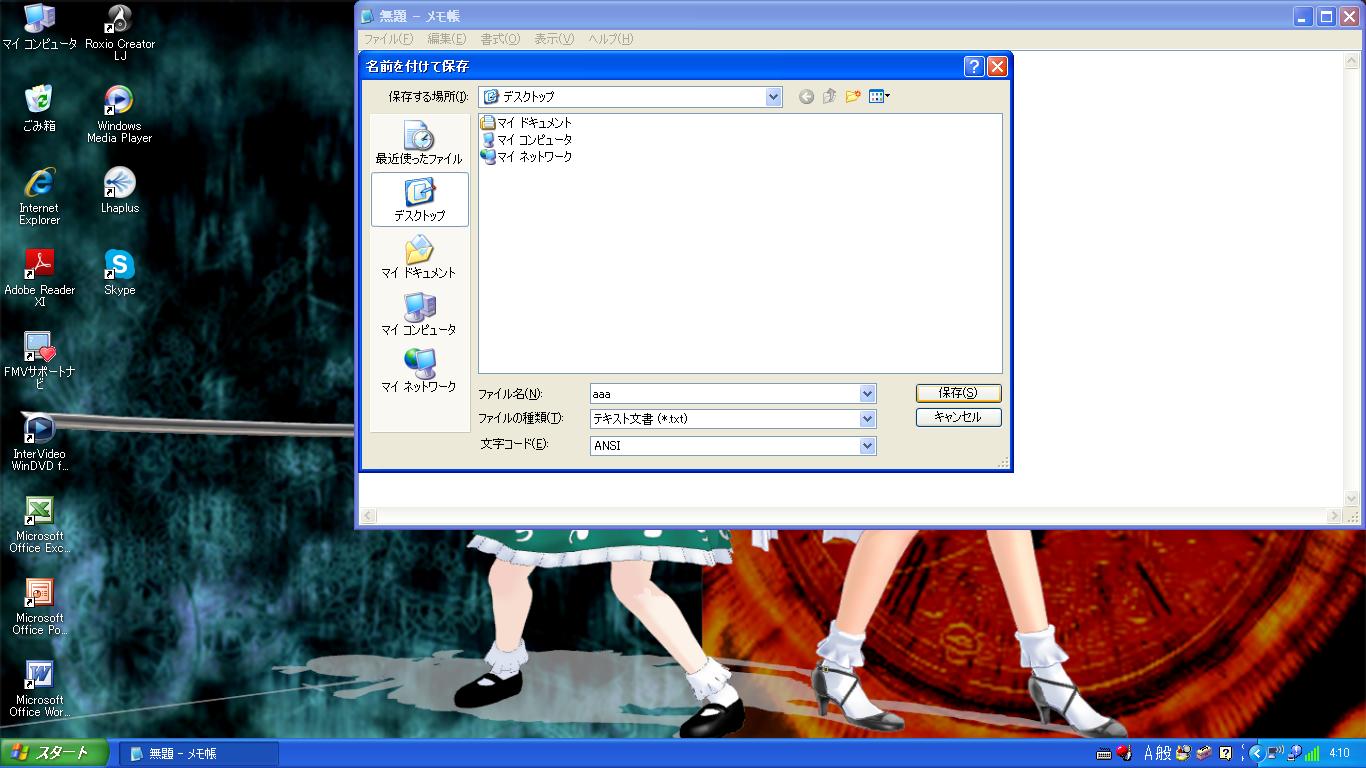Click the キャンセル cancel button

[x=958, y=417]
